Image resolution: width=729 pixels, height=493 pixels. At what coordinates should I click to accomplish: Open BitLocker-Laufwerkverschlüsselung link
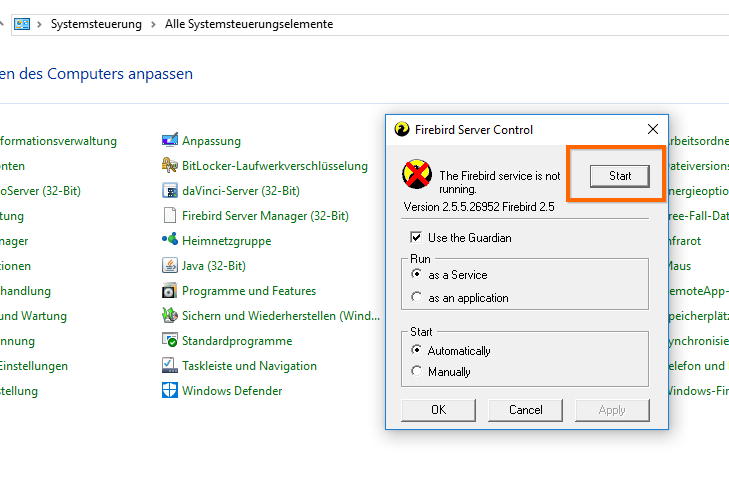pos(275,166)
